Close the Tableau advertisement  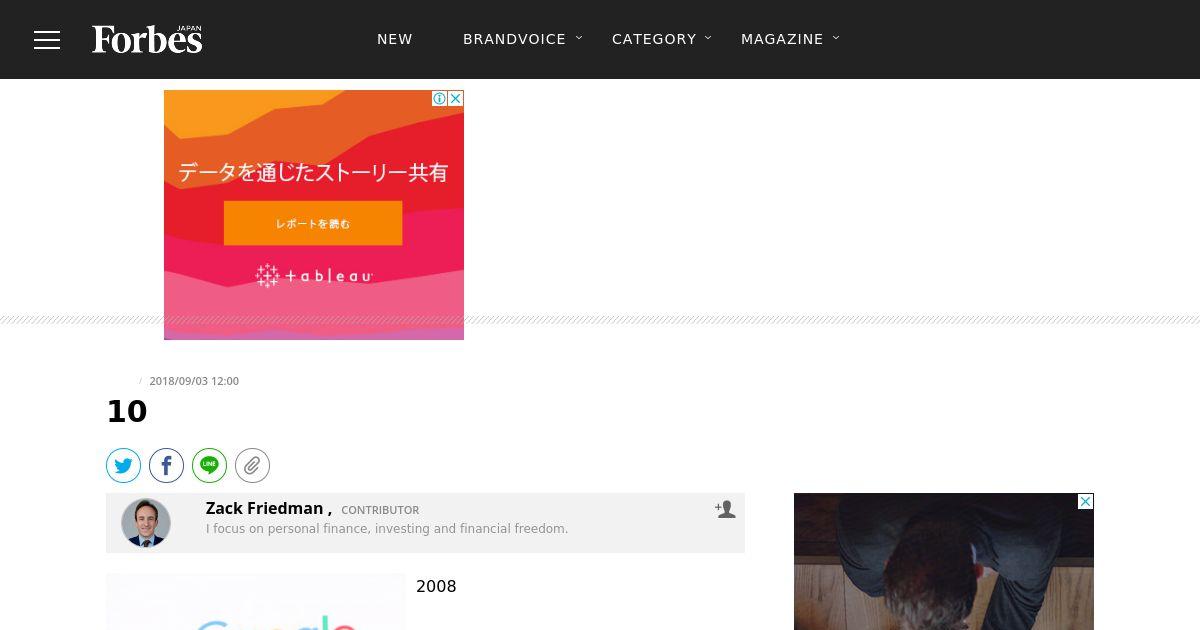tap(456, 98)
